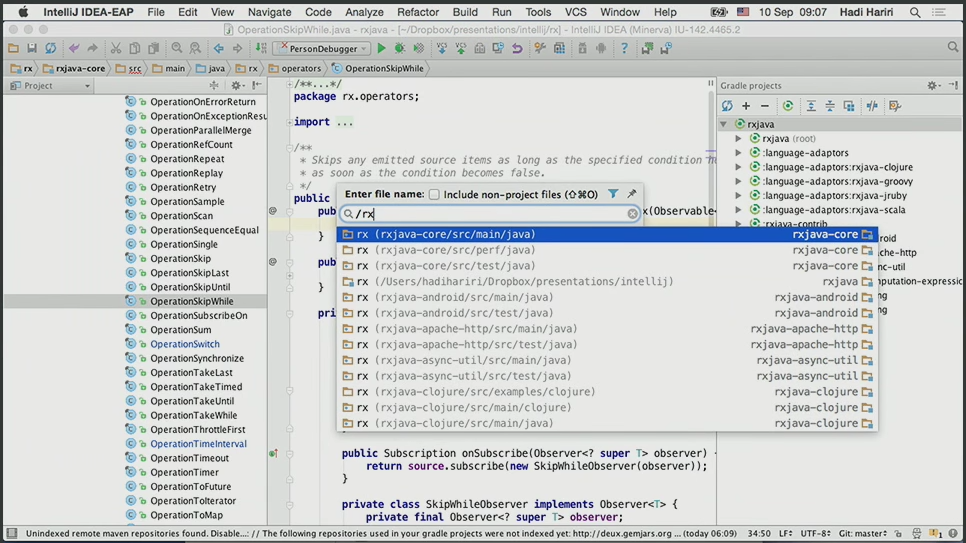
Task: Click the Save All floppy icon
Action: (31, 48)
